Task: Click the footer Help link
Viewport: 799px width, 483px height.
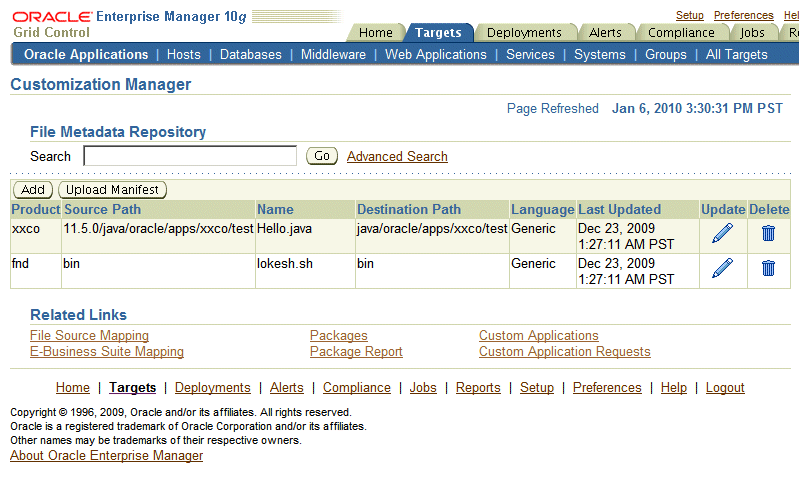Action: coord(674,388)
